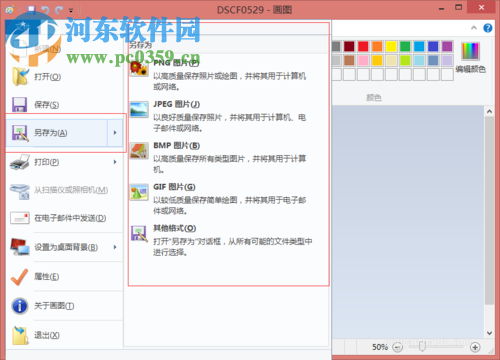Choose 保存(S) in the file menu

64,105
